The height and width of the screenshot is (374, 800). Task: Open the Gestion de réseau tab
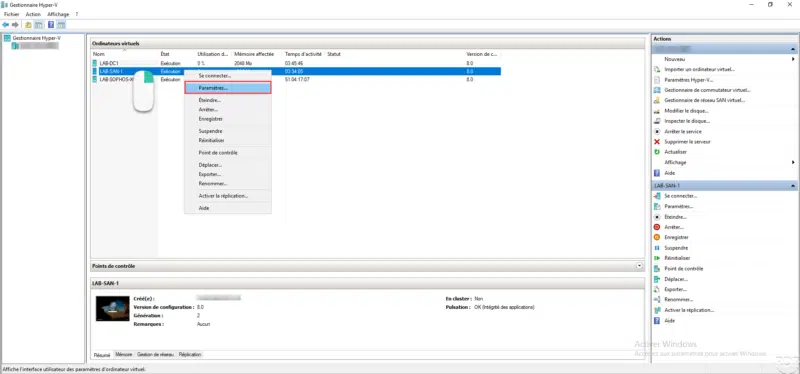point(156,354)
